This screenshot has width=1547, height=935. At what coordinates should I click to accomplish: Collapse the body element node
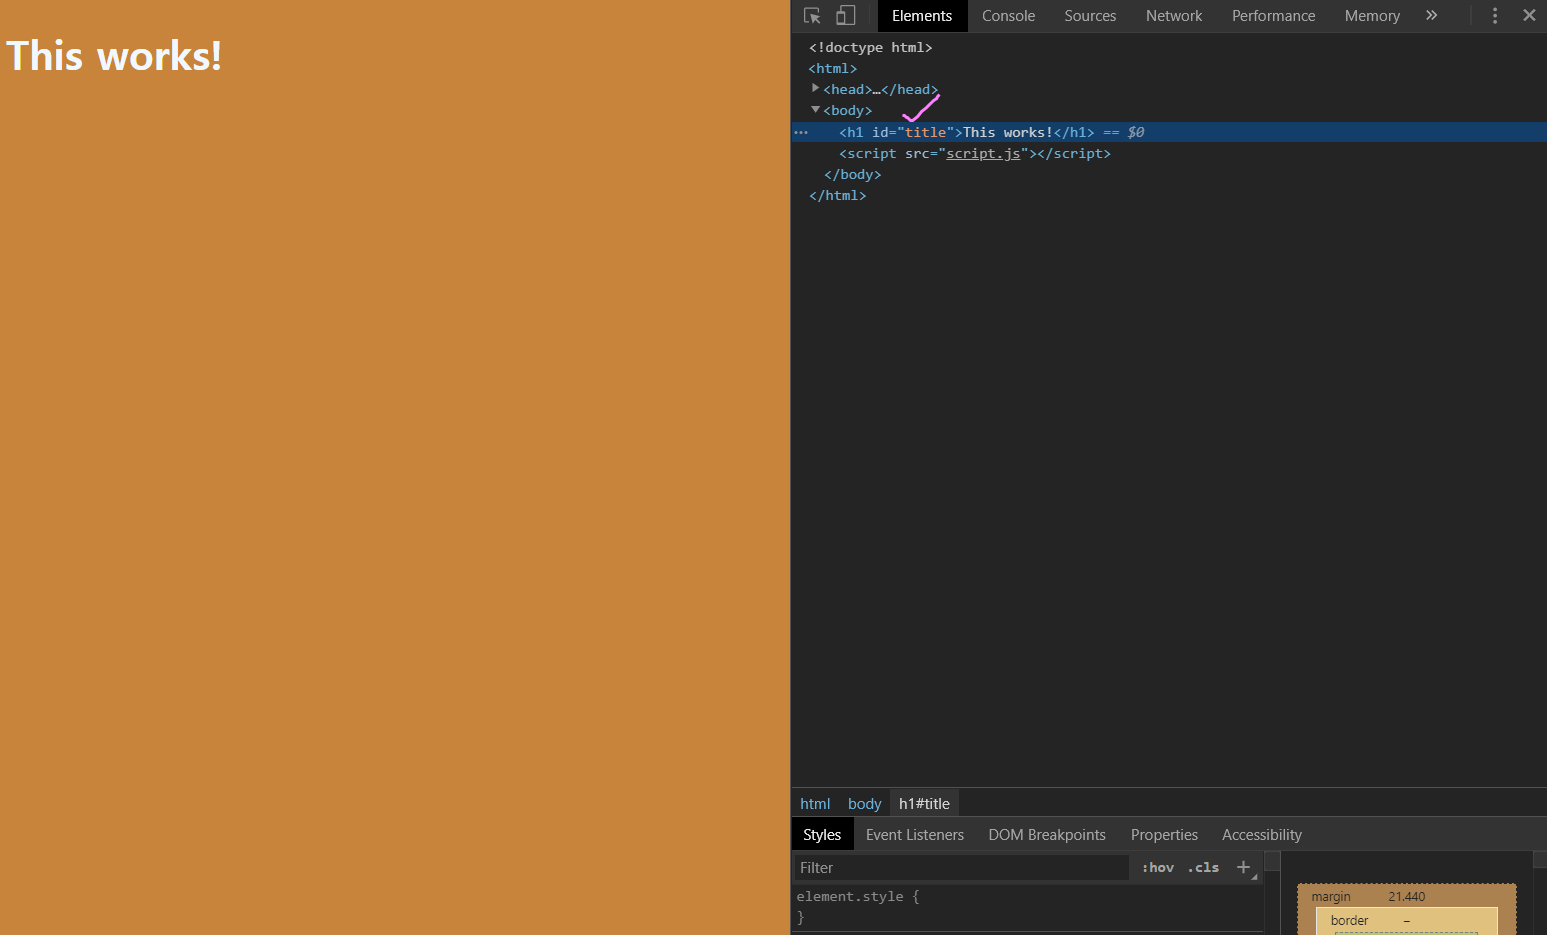(815, 110)
